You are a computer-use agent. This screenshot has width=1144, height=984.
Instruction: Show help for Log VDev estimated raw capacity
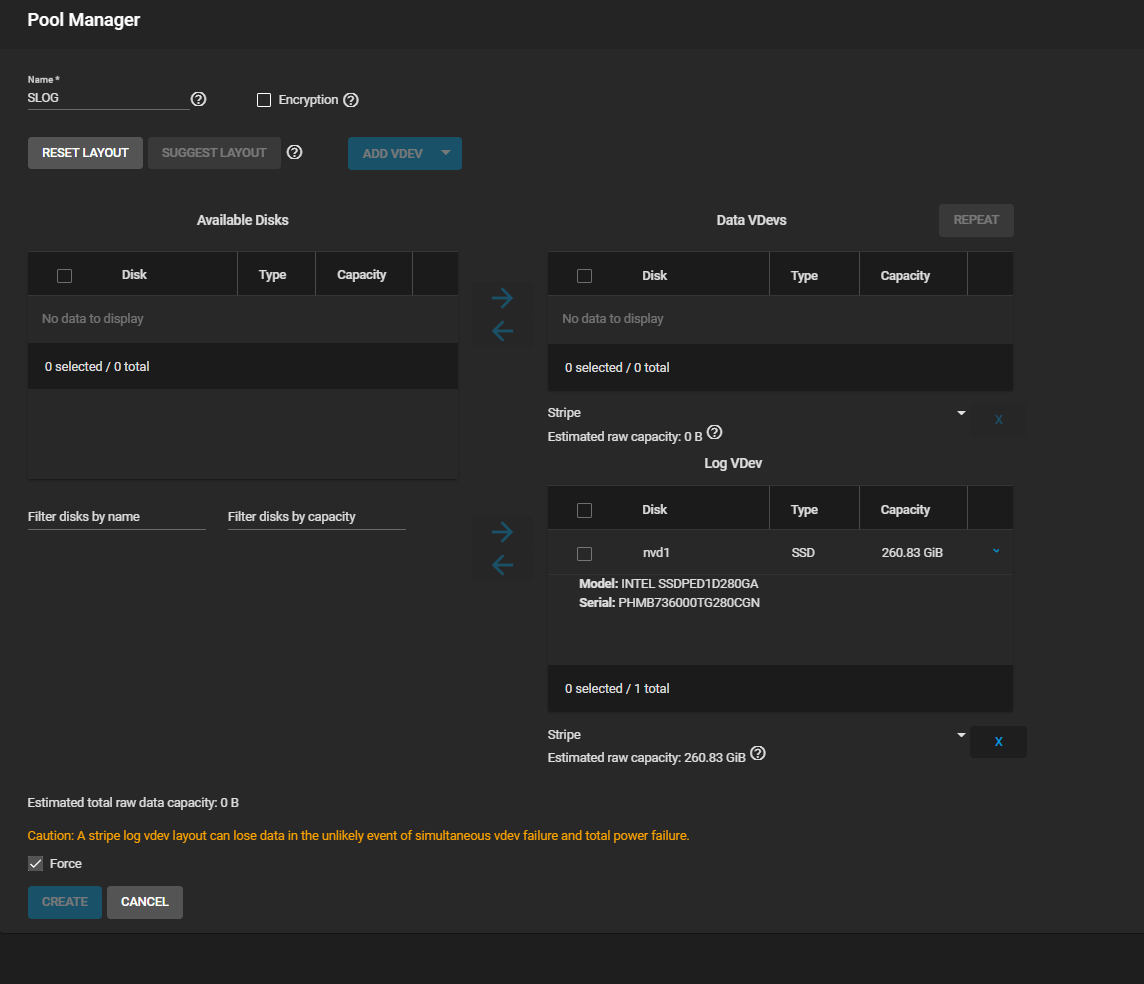tap(758, 754)
